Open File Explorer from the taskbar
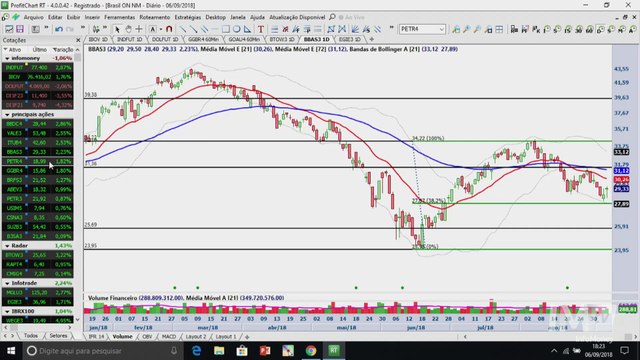The width and height of the screenshot is (640, 360). coord(219,351)
